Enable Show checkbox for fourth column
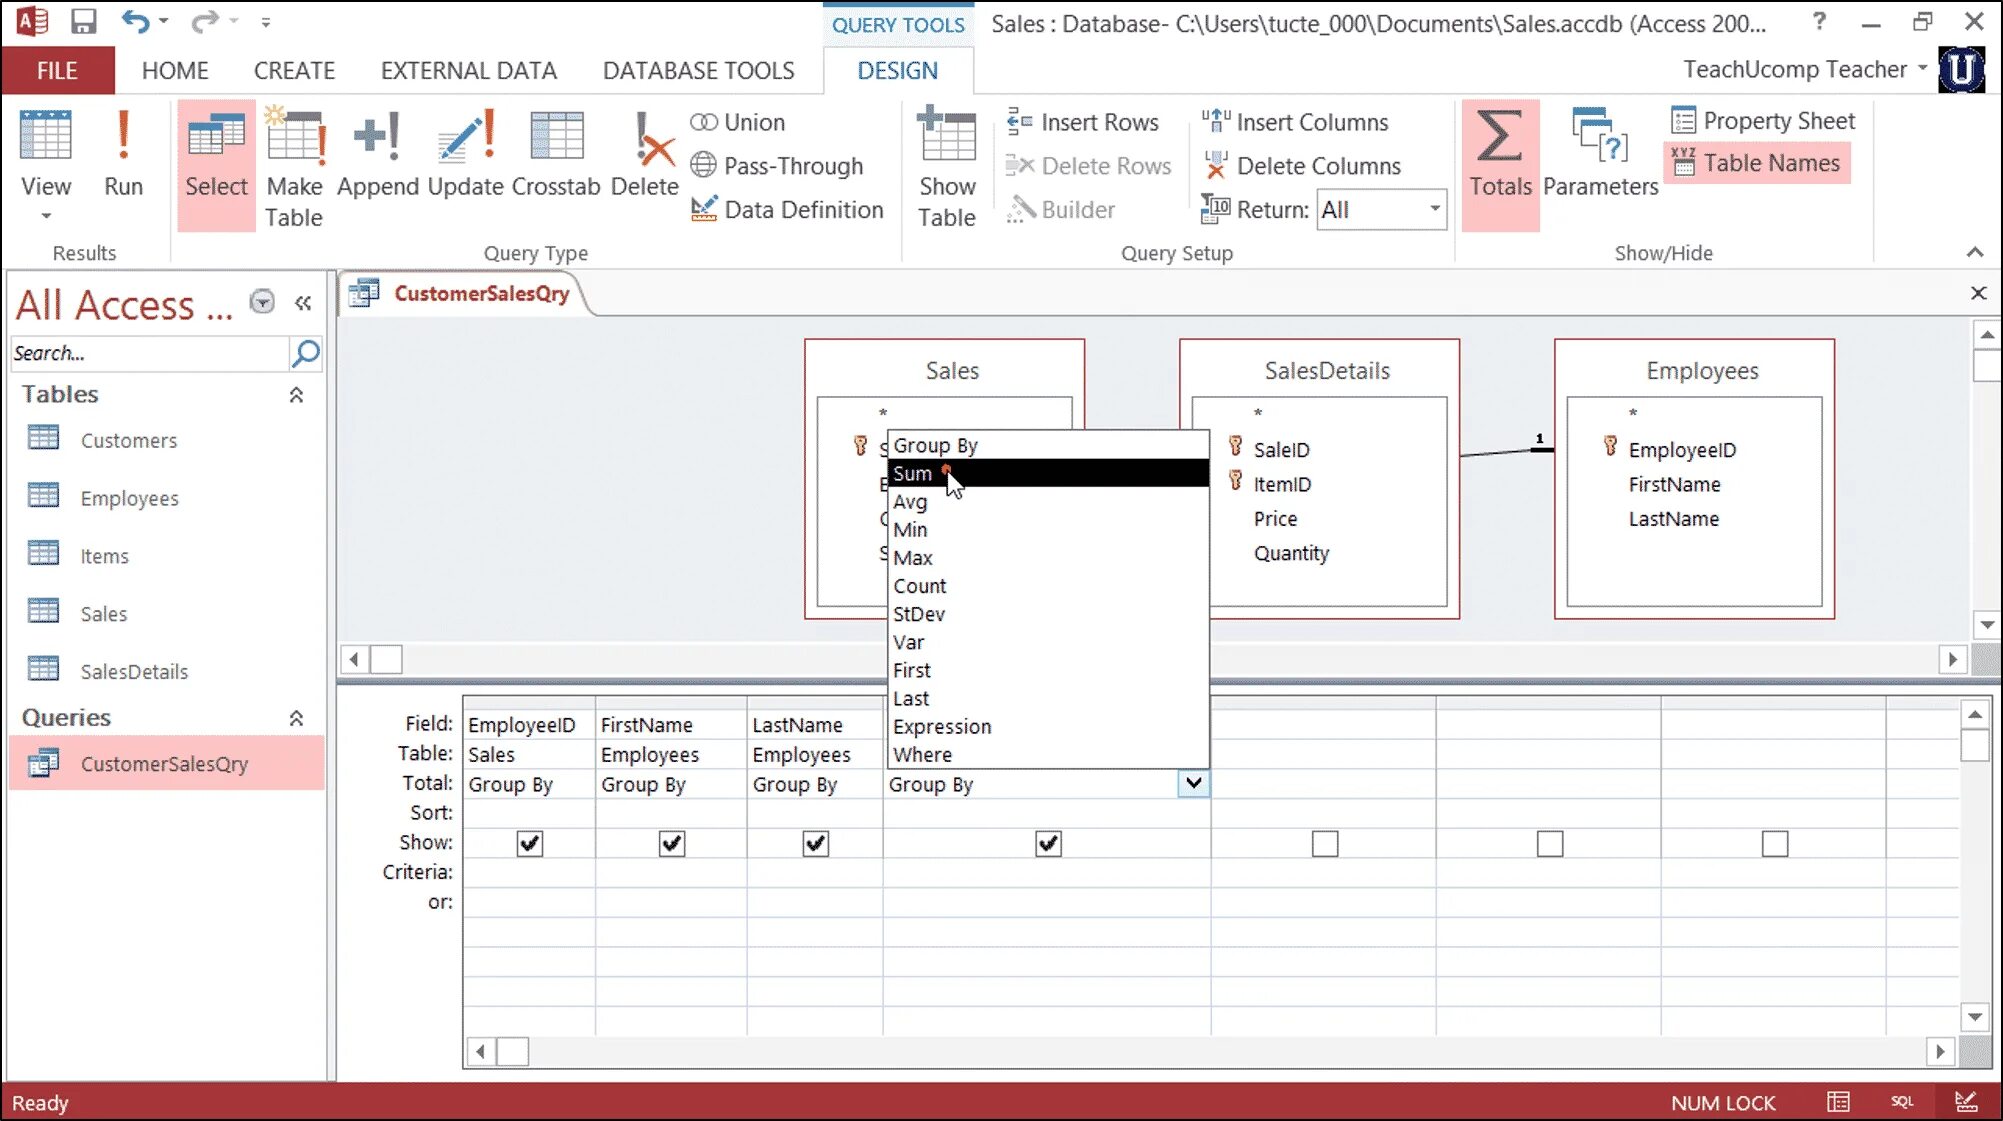The width and height of the screenshot is (2003, 1121). tap(1047, 843)
